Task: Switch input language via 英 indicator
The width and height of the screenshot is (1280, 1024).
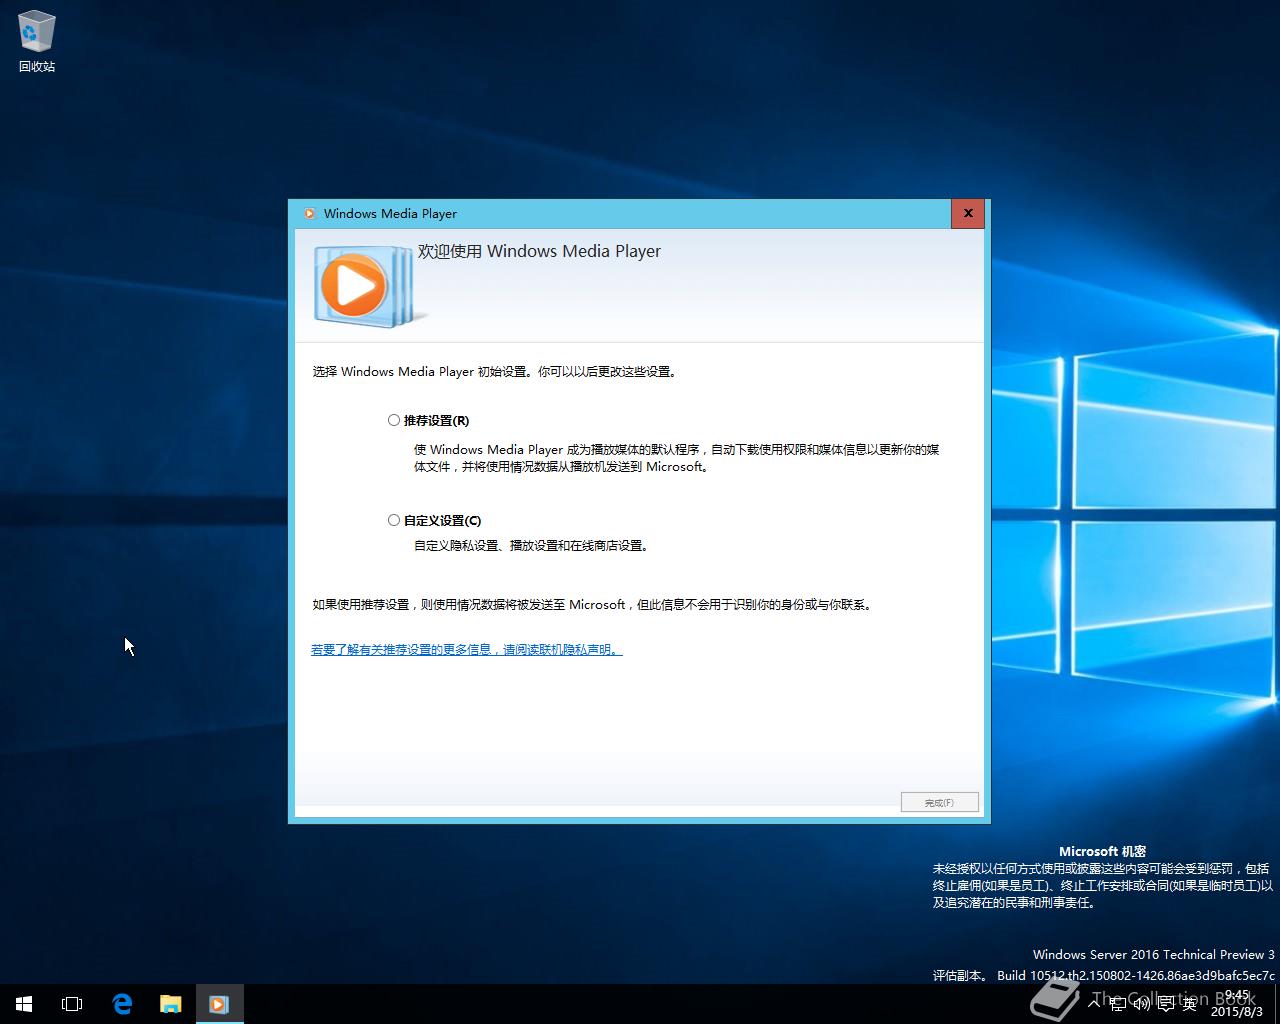Action: pos(1189,1004)
